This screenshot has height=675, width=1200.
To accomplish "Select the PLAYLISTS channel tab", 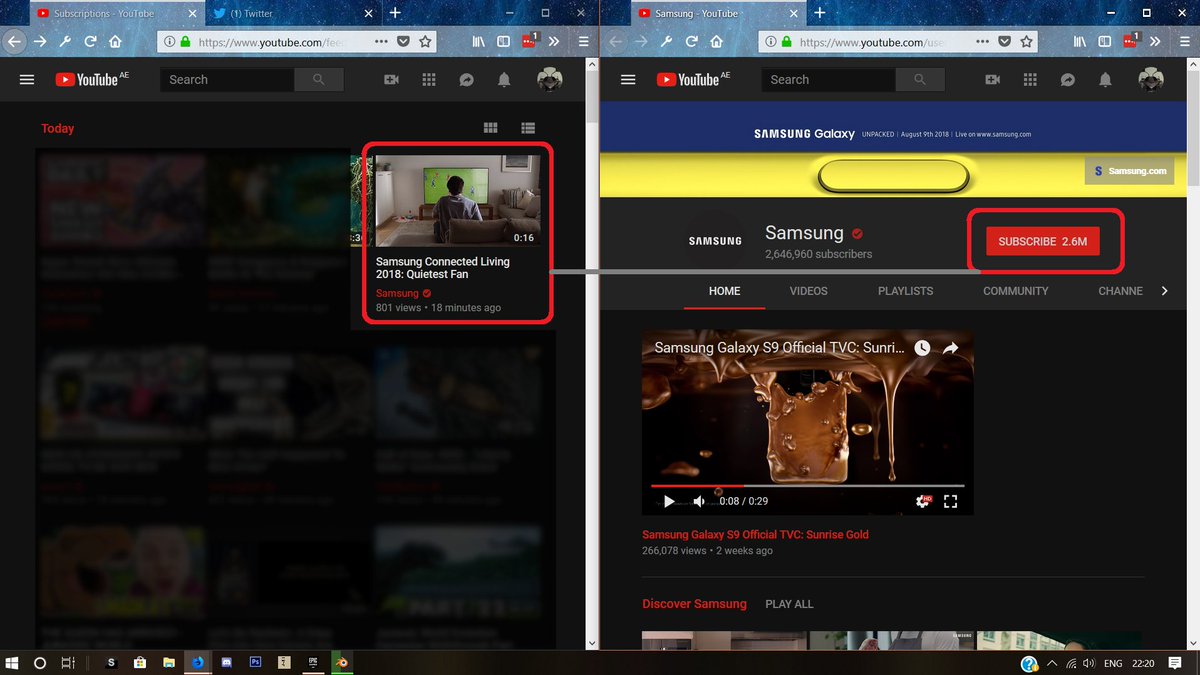I will coord(905,291).
